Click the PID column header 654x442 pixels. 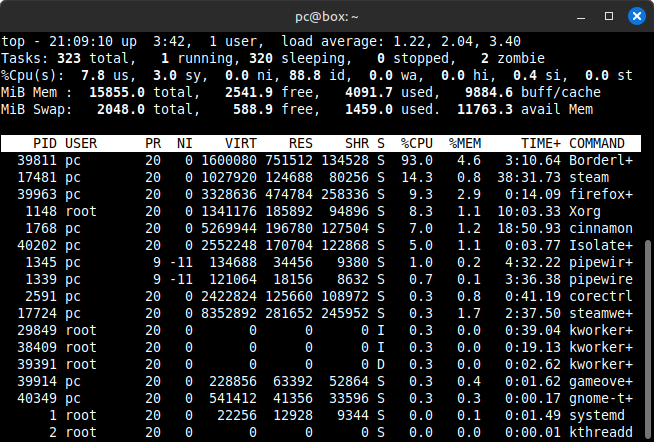[x=45, y=143]
